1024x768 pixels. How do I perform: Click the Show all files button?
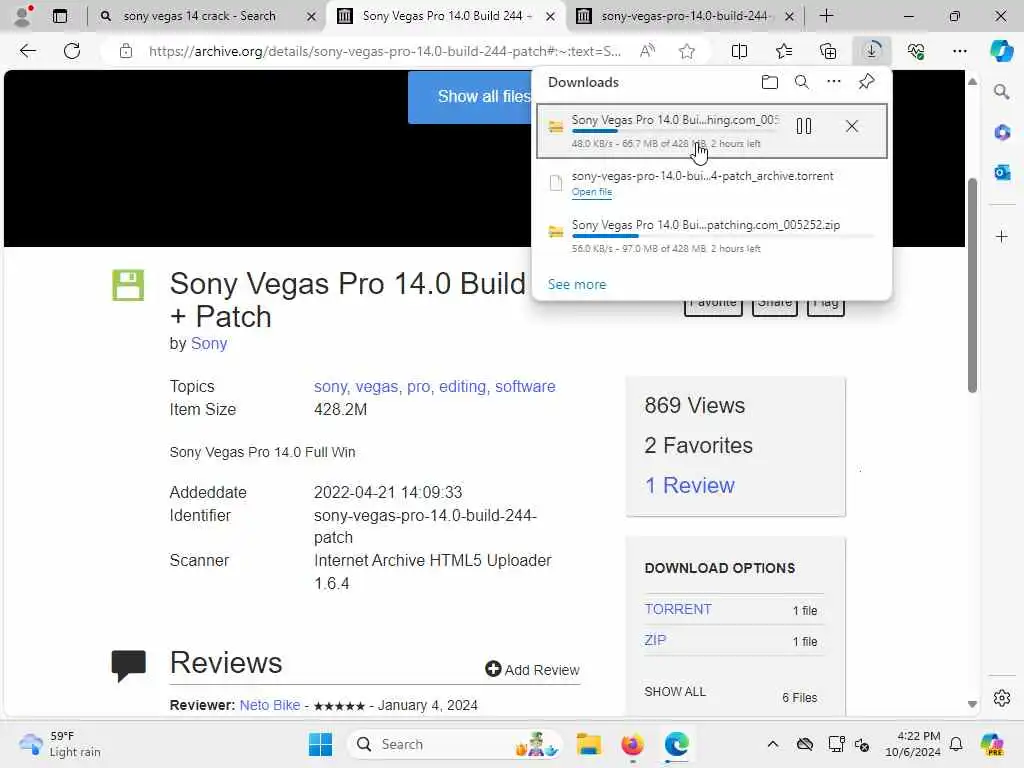[470, 97]
